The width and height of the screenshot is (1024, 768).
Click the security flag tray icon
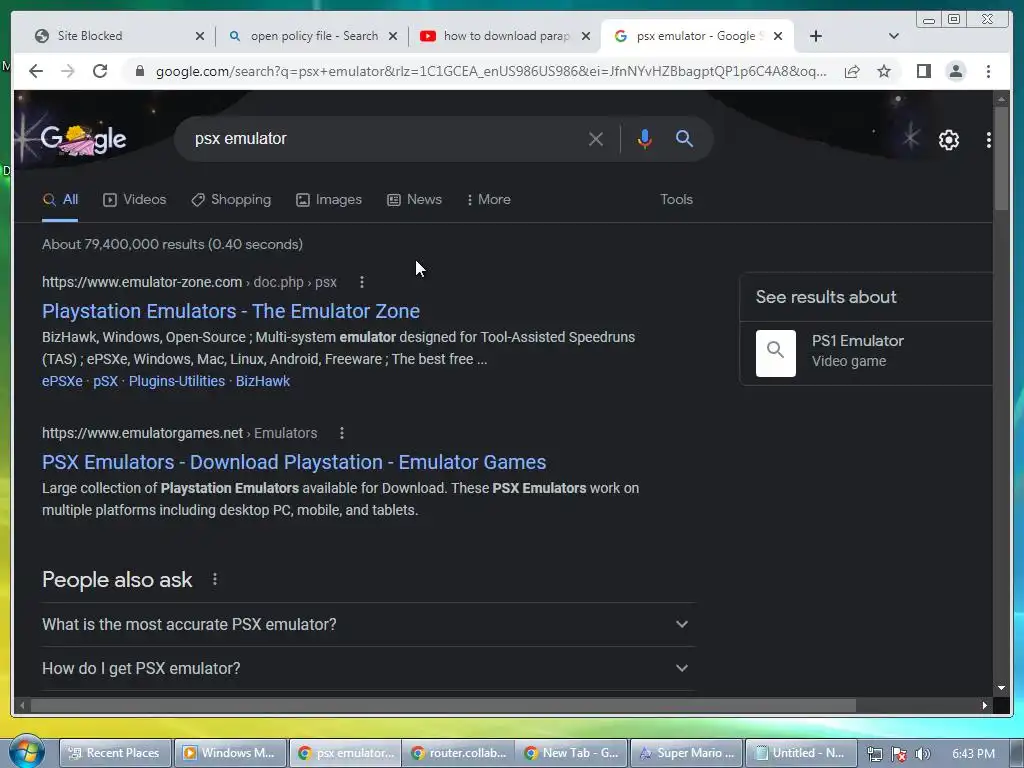coord(899,754)
